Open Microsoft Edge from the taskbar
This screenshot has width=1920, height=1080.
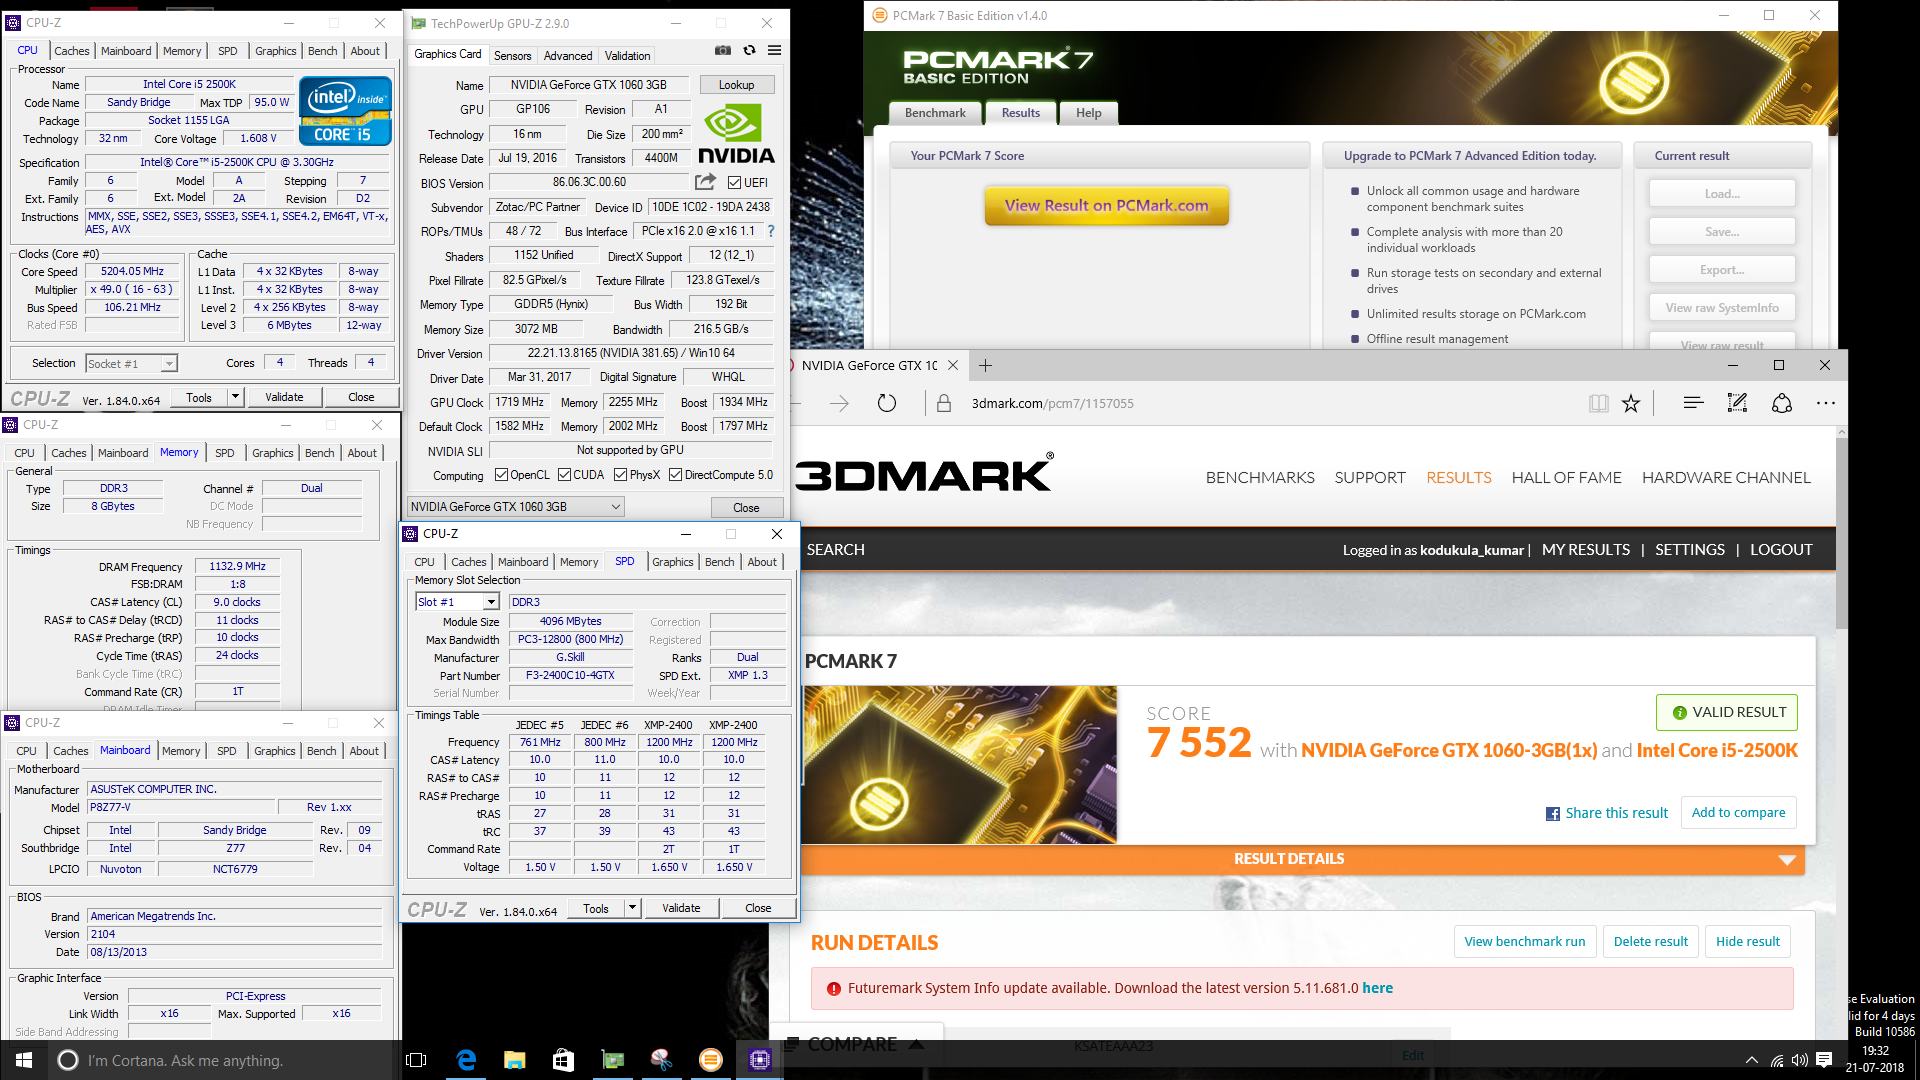pyautogui.click(x=466, y=1060)
